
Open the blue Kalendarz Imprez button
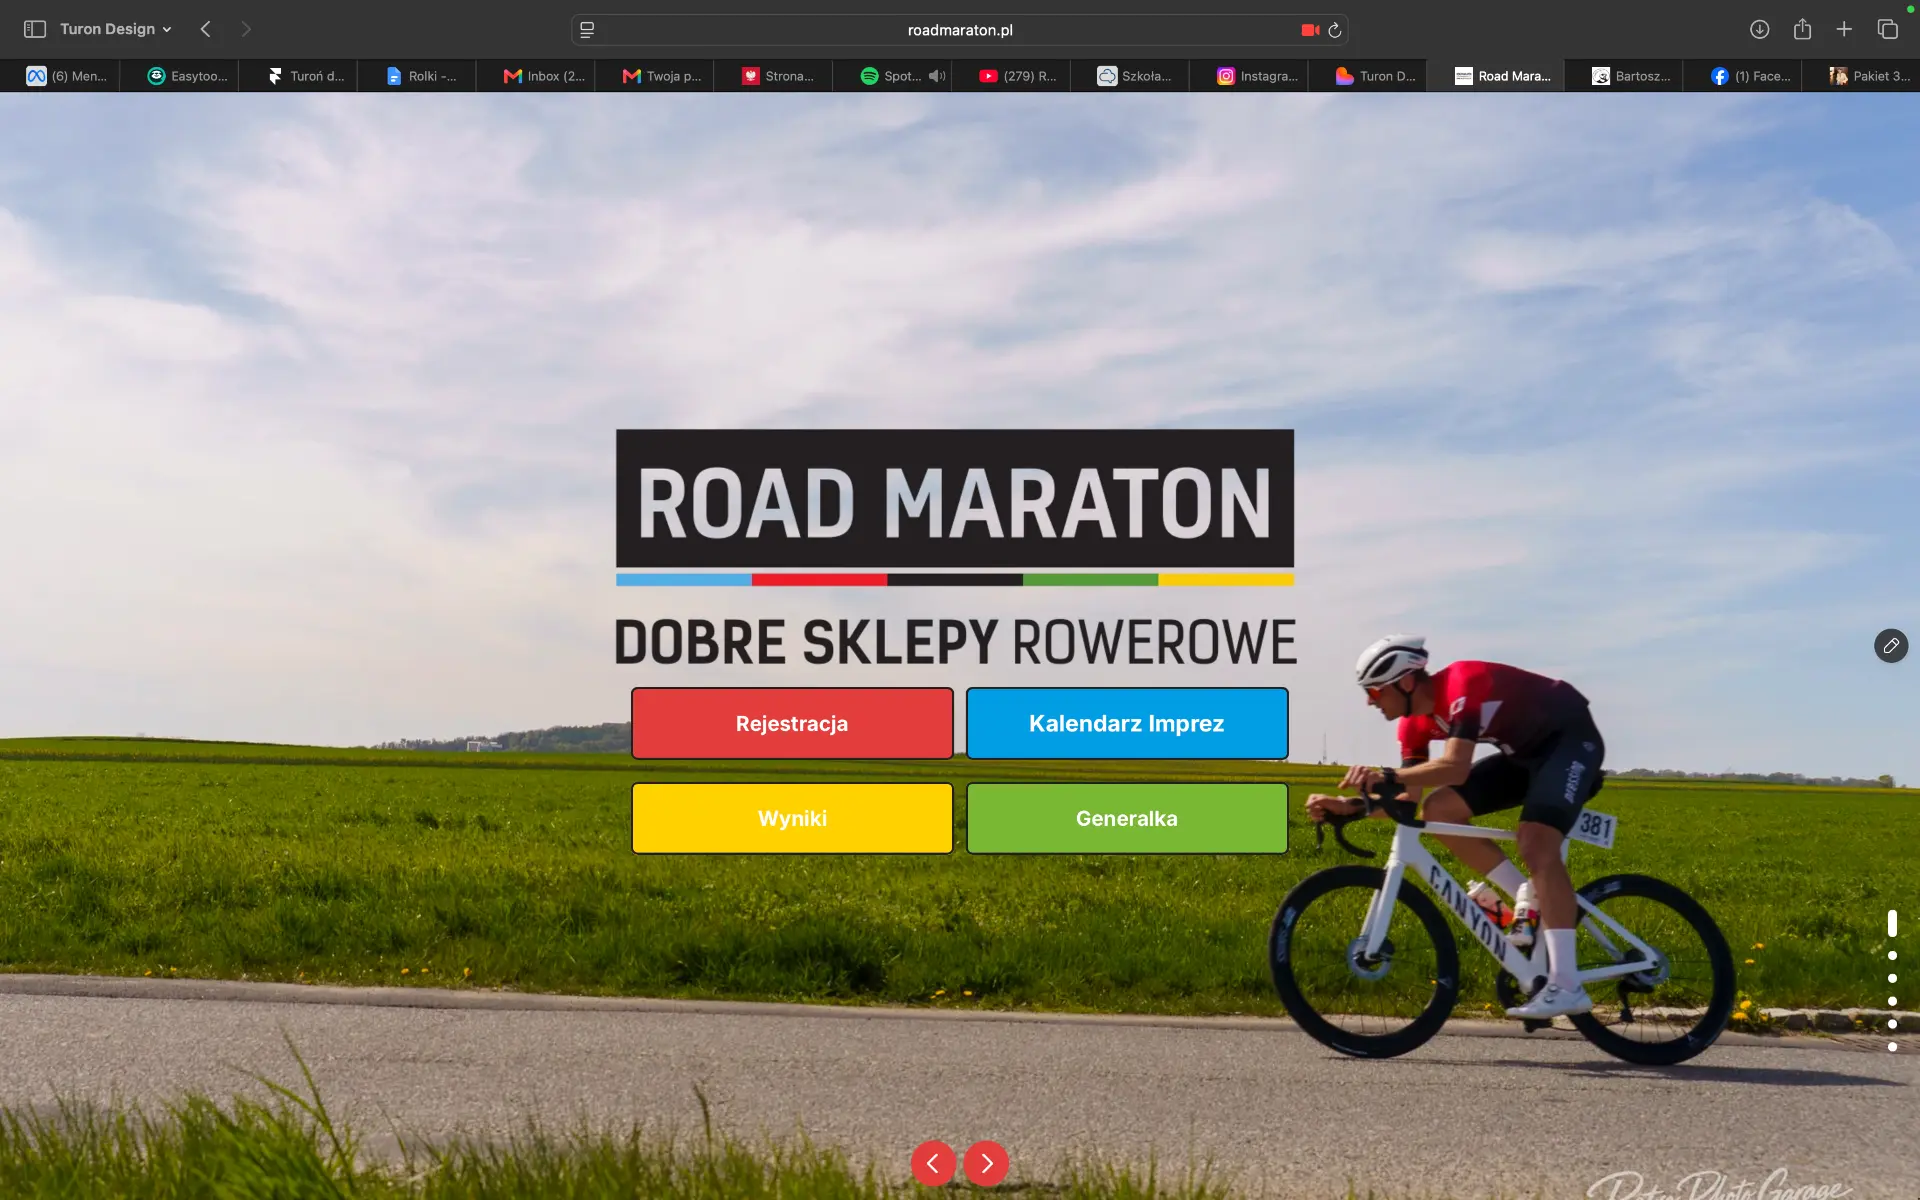tap(1127, 723)
